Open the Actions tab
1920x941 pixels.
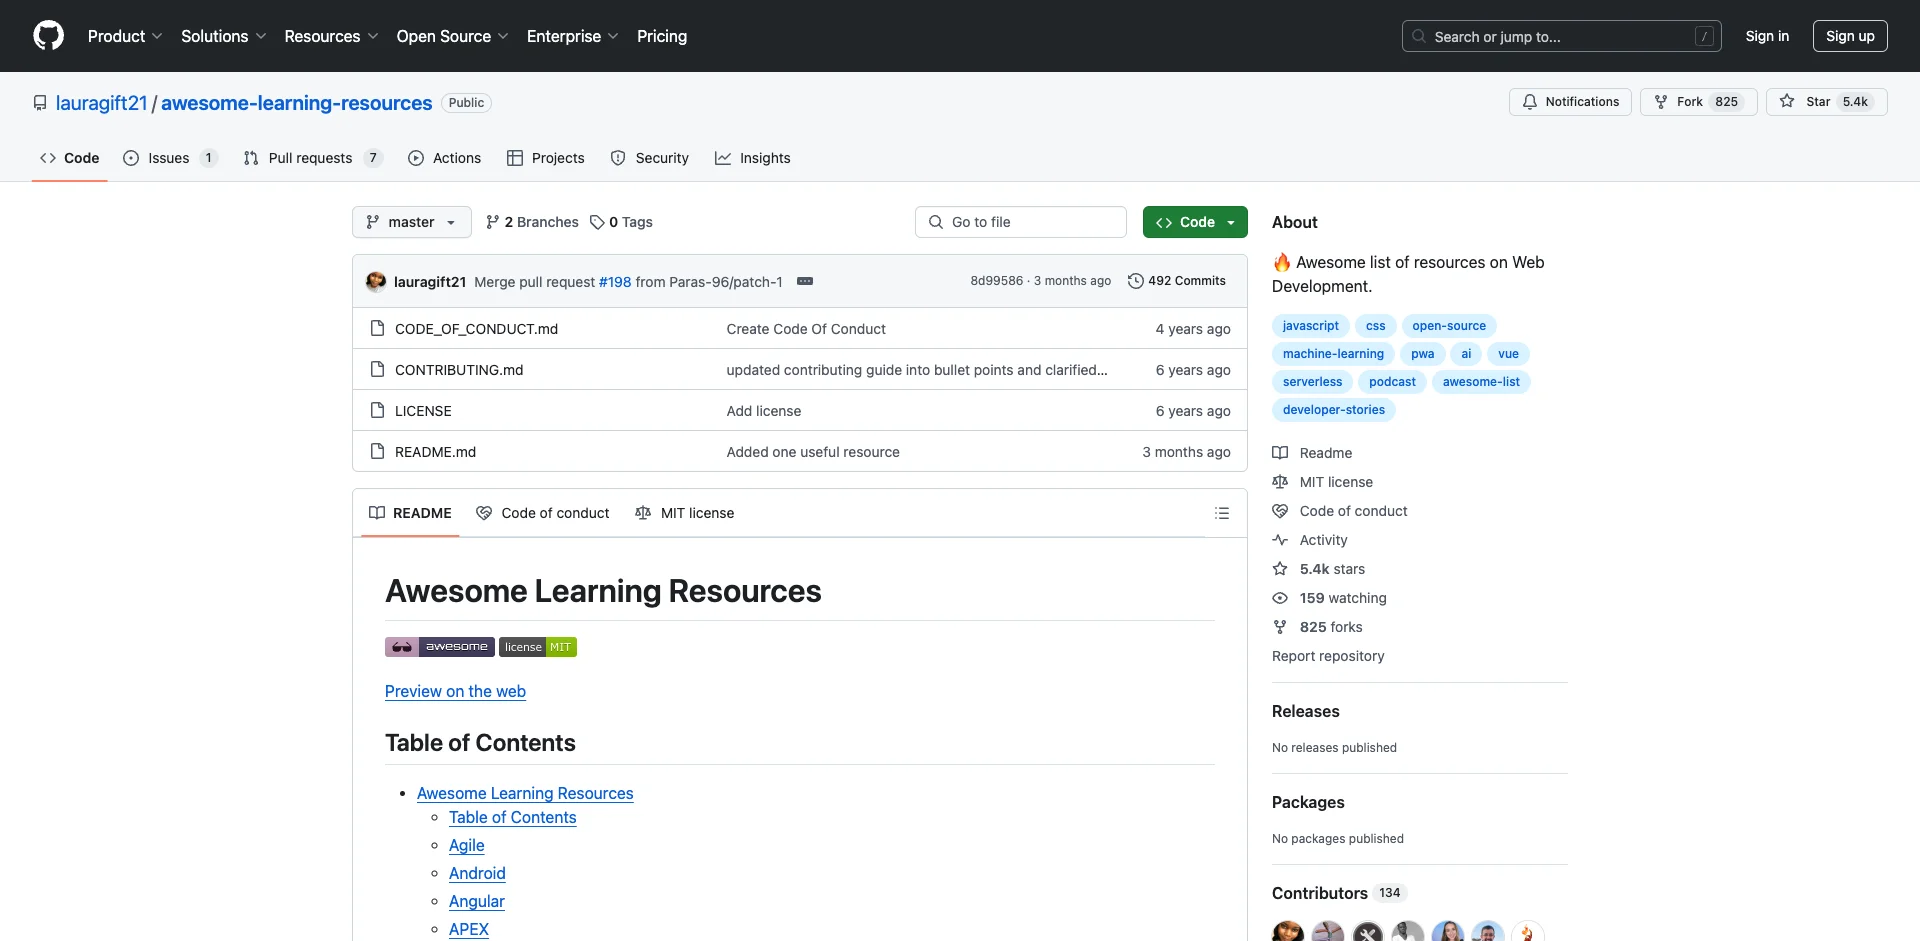click(x=444, y=158)
